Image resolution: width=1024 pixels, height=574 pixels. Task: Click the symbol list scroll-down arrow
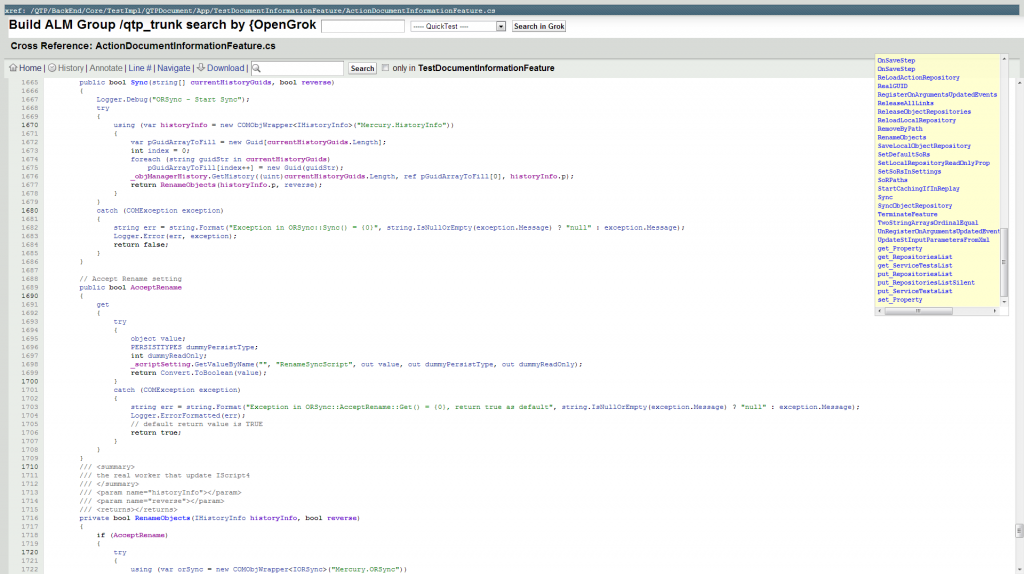pyautogui.click(x=1004, y=302)
